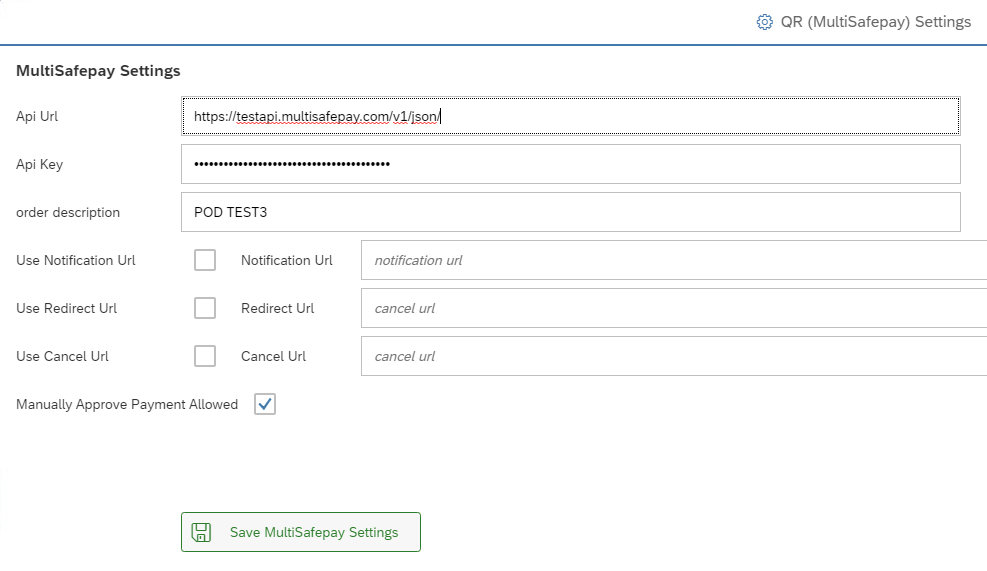Click the MultiSafepay Settings heading

[98, 71]
